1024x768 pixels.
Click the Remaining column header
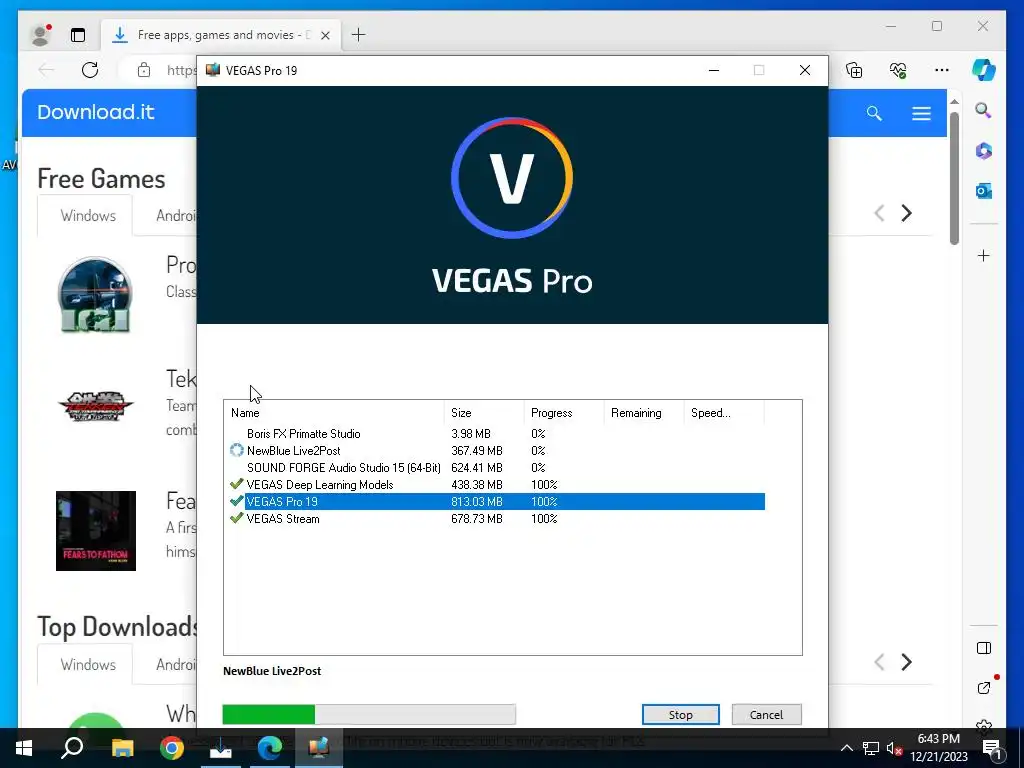(643, 413)
